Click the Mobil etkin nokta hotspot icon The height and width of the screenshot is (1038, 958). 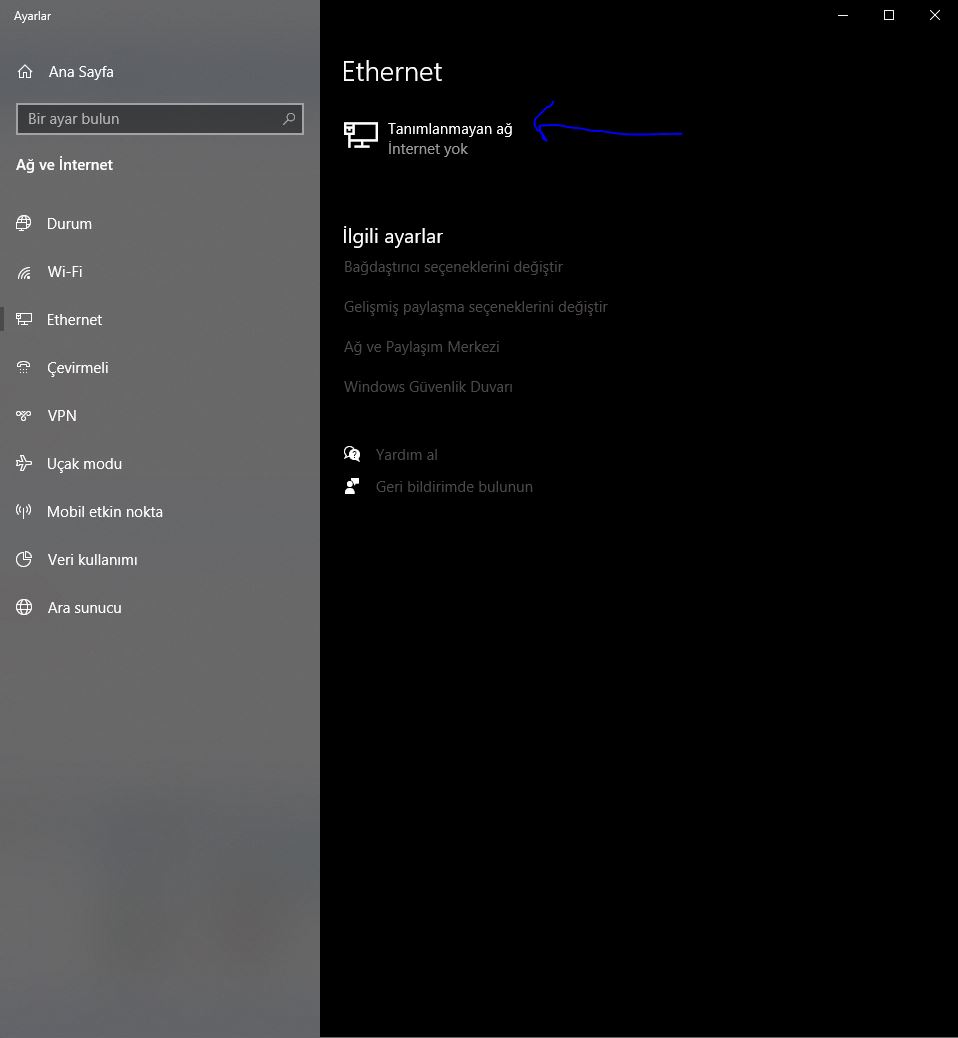[x=24, y=512]
